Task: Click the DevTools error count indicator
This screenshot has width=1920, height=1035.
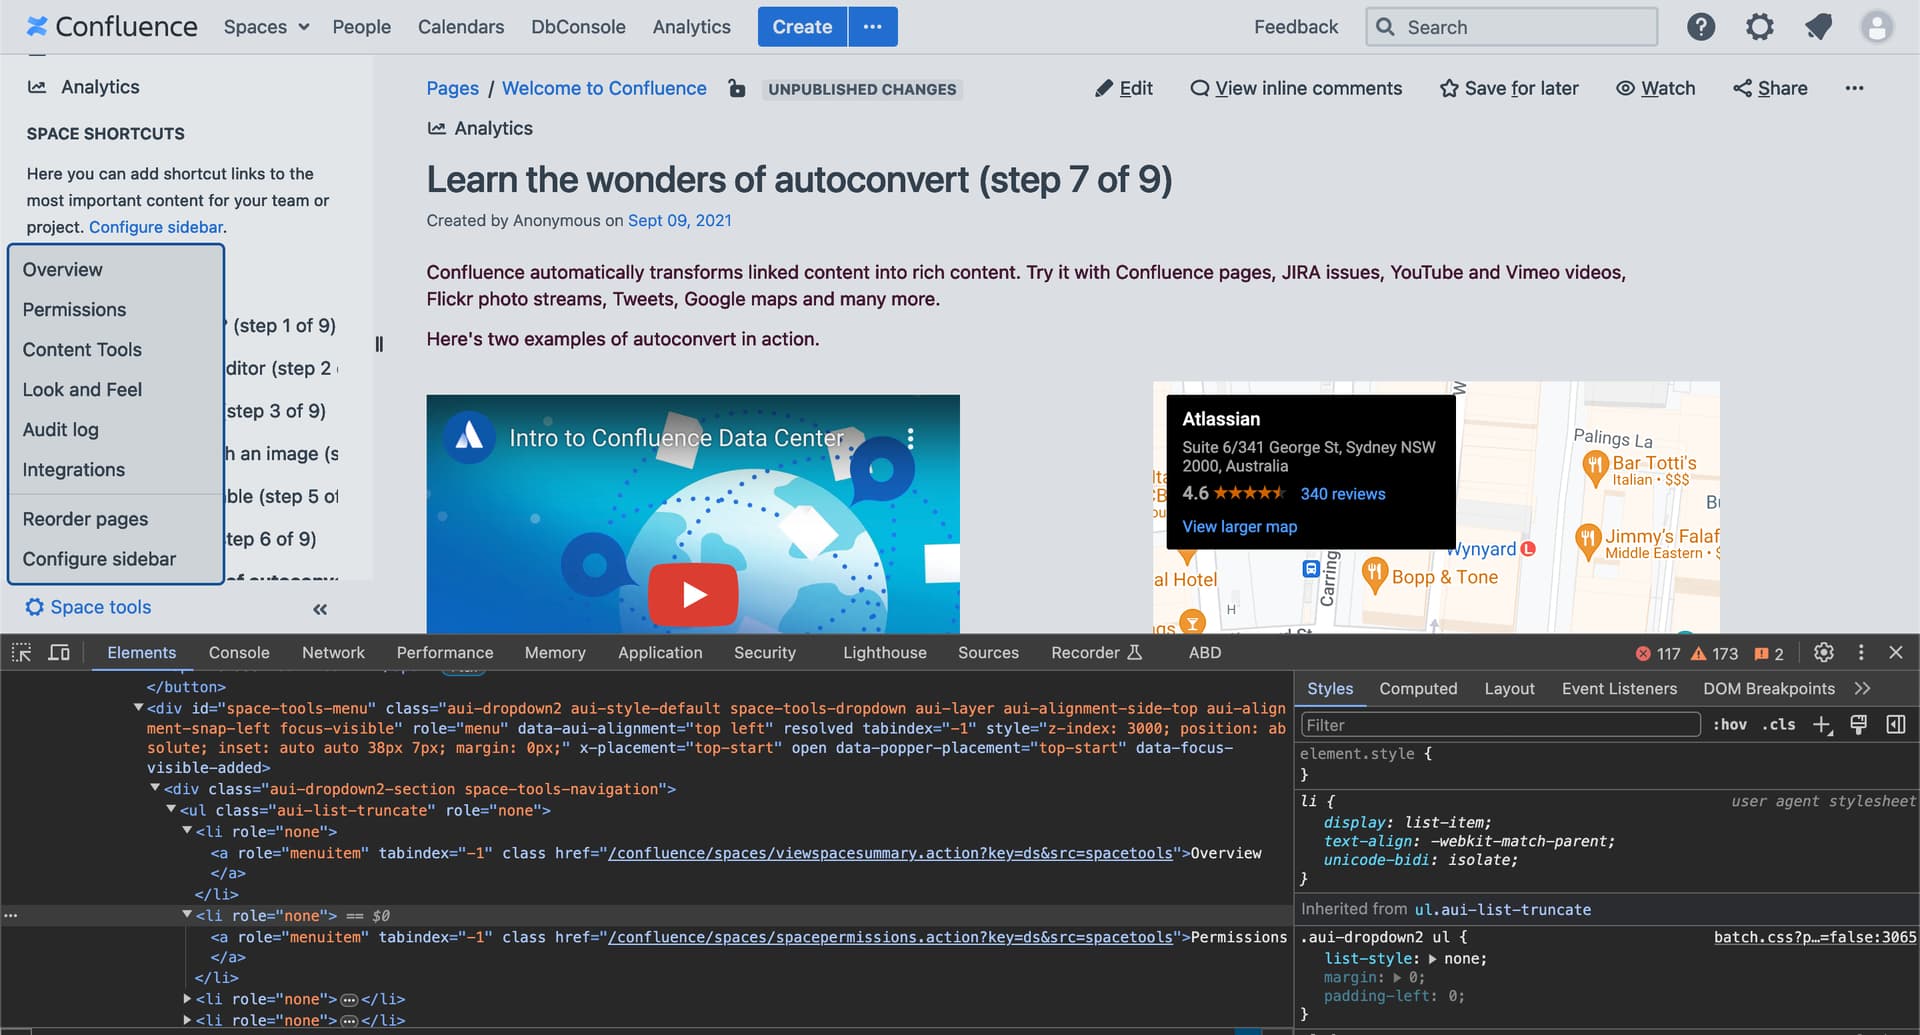Action: tap(1658, 654)
